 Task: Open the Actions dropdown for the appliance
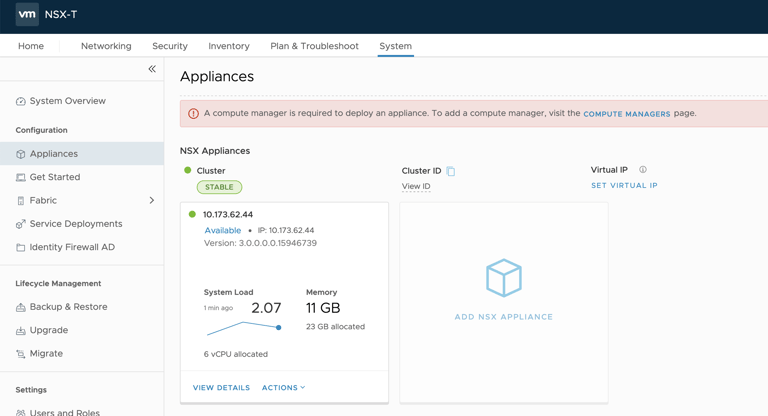[283, 388]
